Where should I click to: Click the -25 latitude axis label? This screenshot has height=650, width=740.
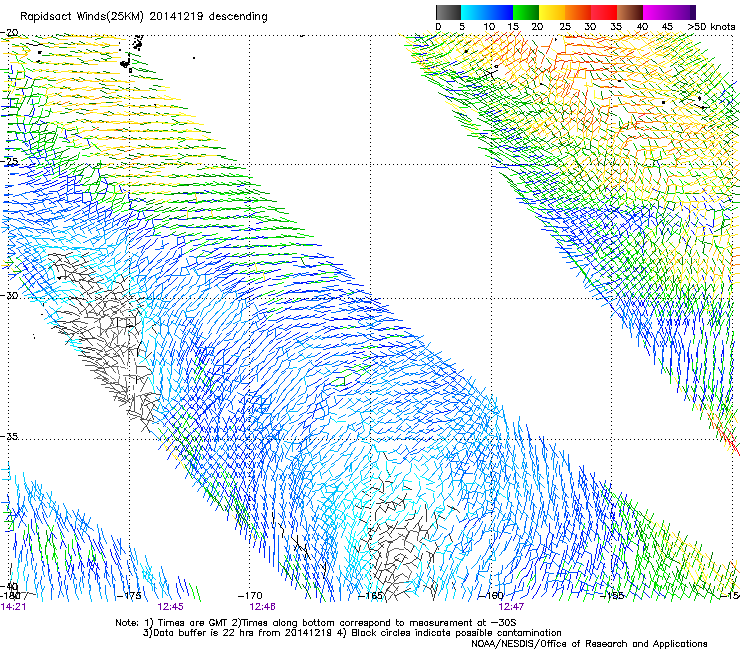pos(9,161)
